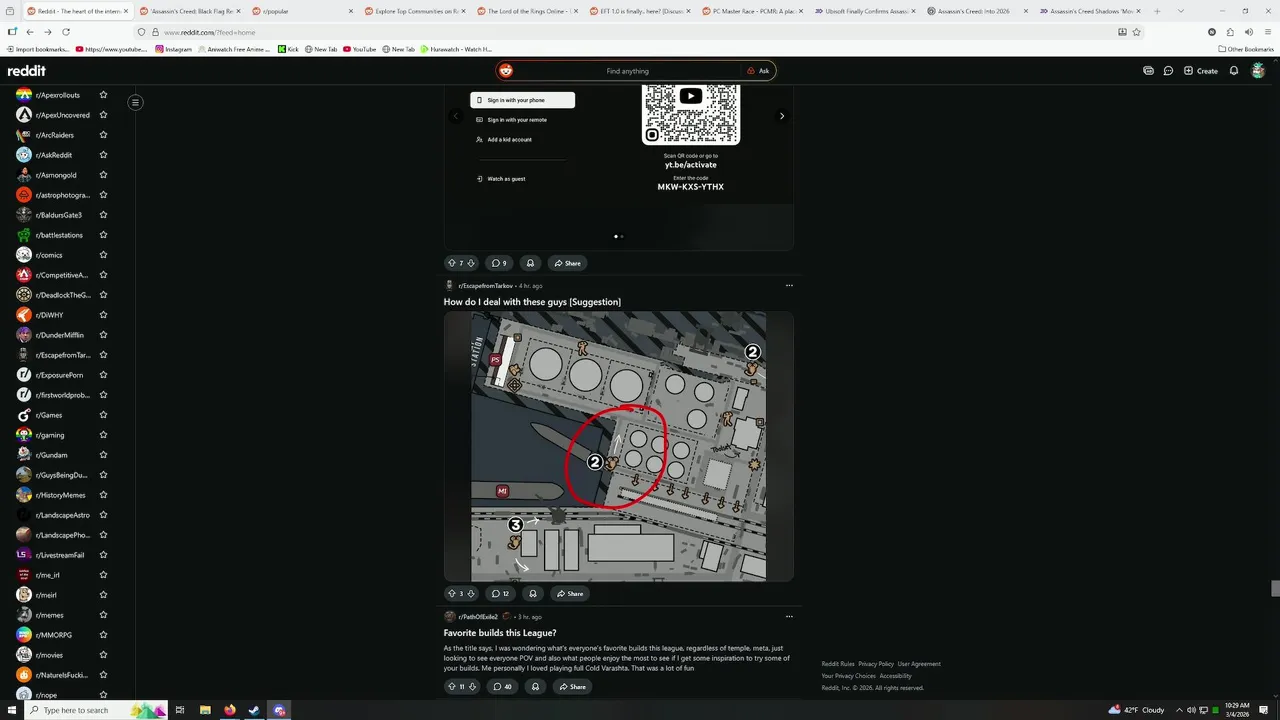Open the user avatar profile menu
Screen dimensions: 1280x720
point(1258,71)
